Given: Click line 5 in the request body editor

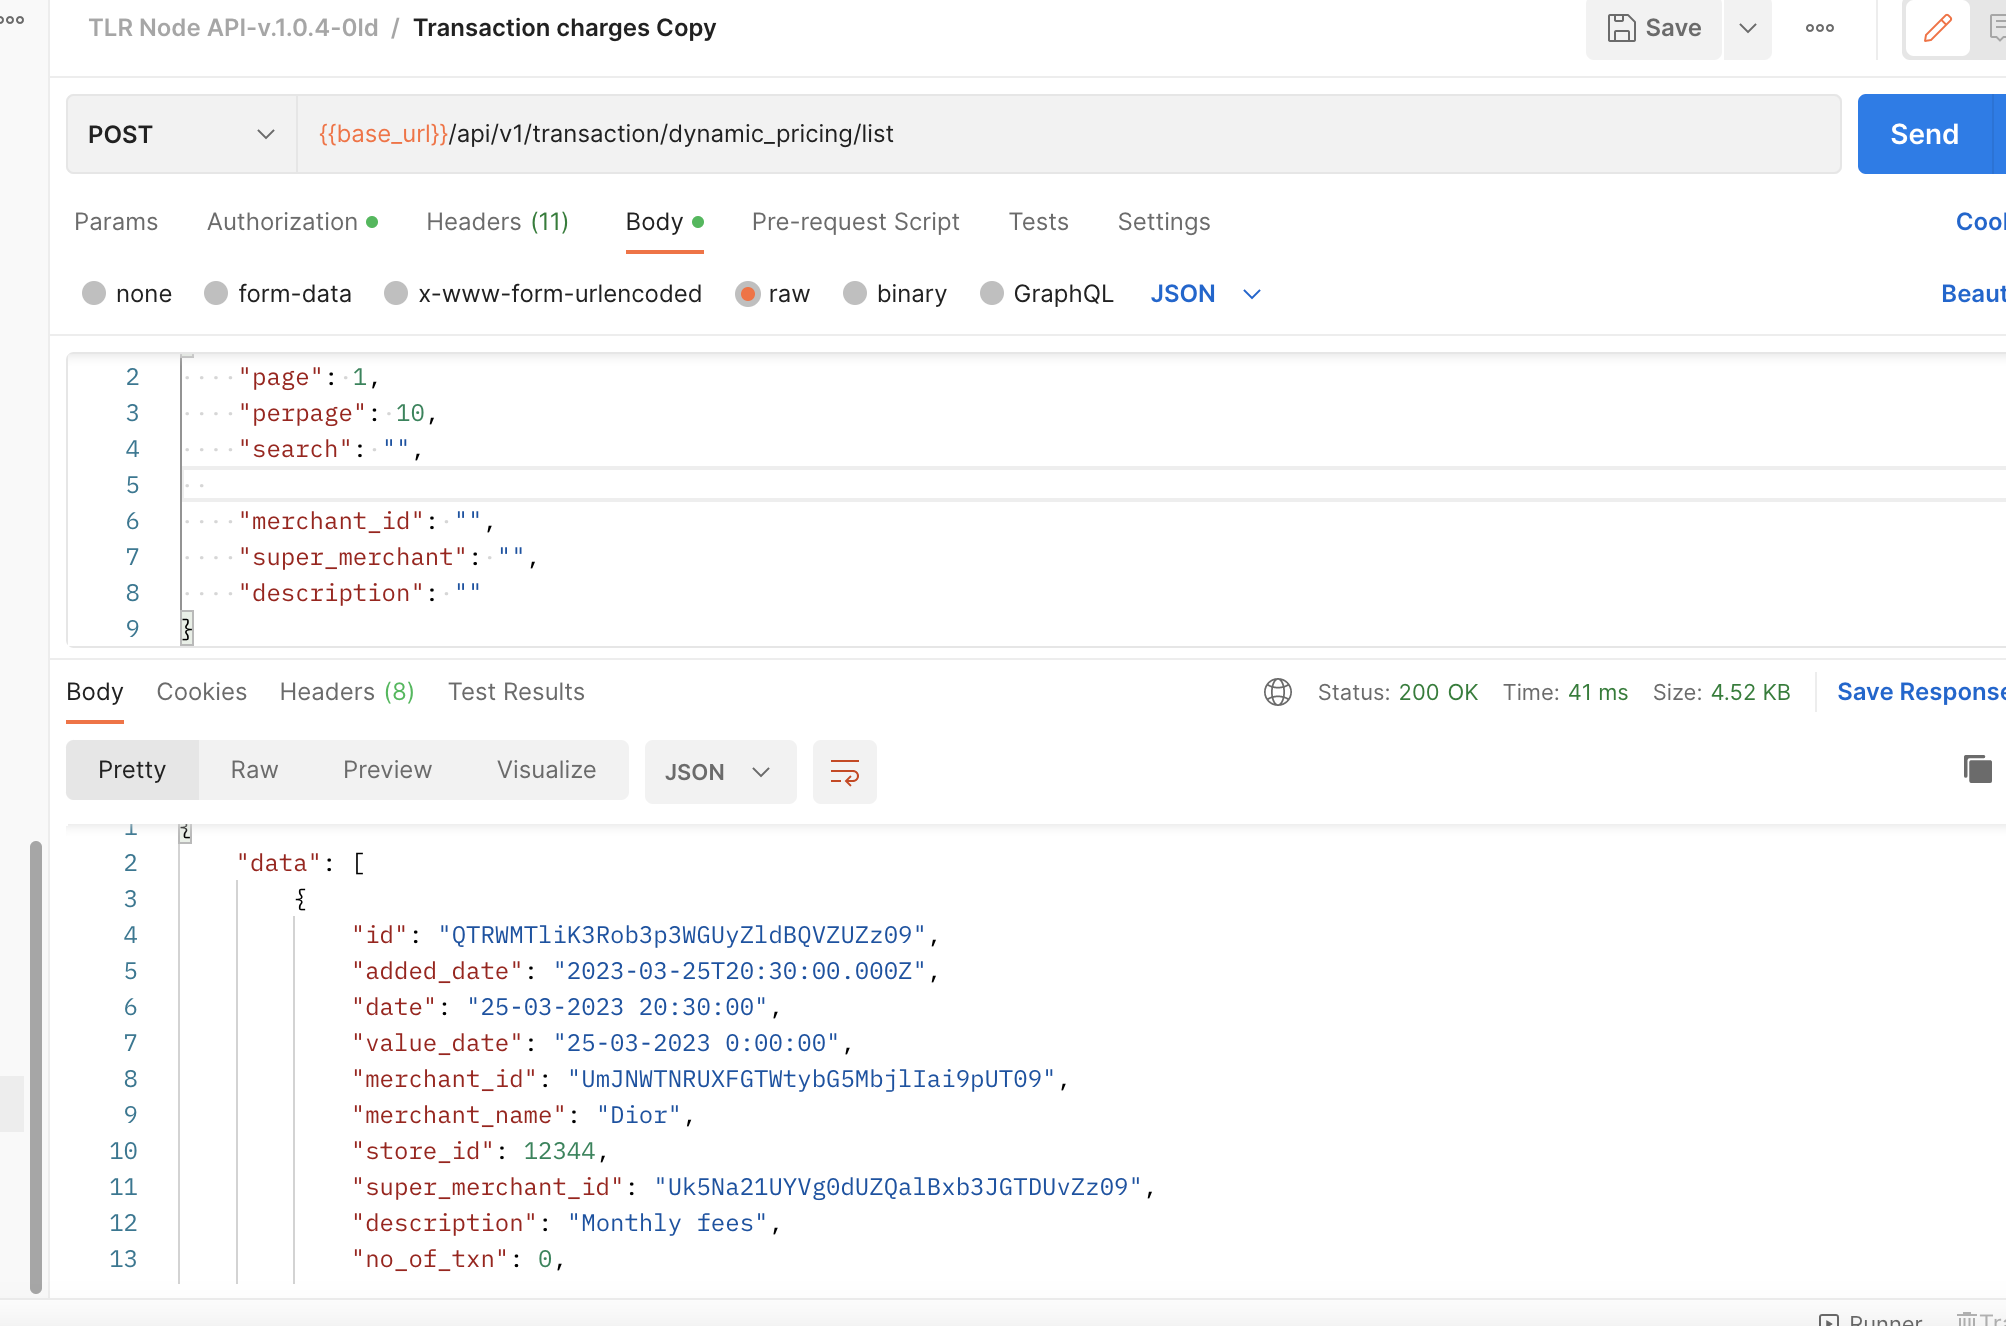Looking at the screenshot, I should 1094,485.
